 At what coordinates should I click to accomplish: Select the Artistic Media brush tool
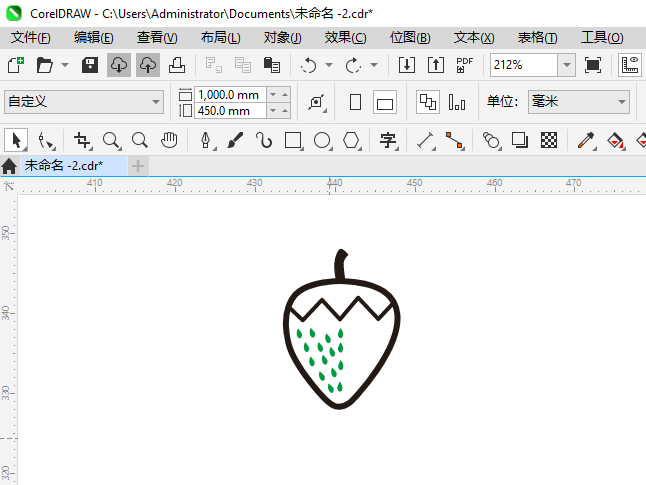click(235, 141)
